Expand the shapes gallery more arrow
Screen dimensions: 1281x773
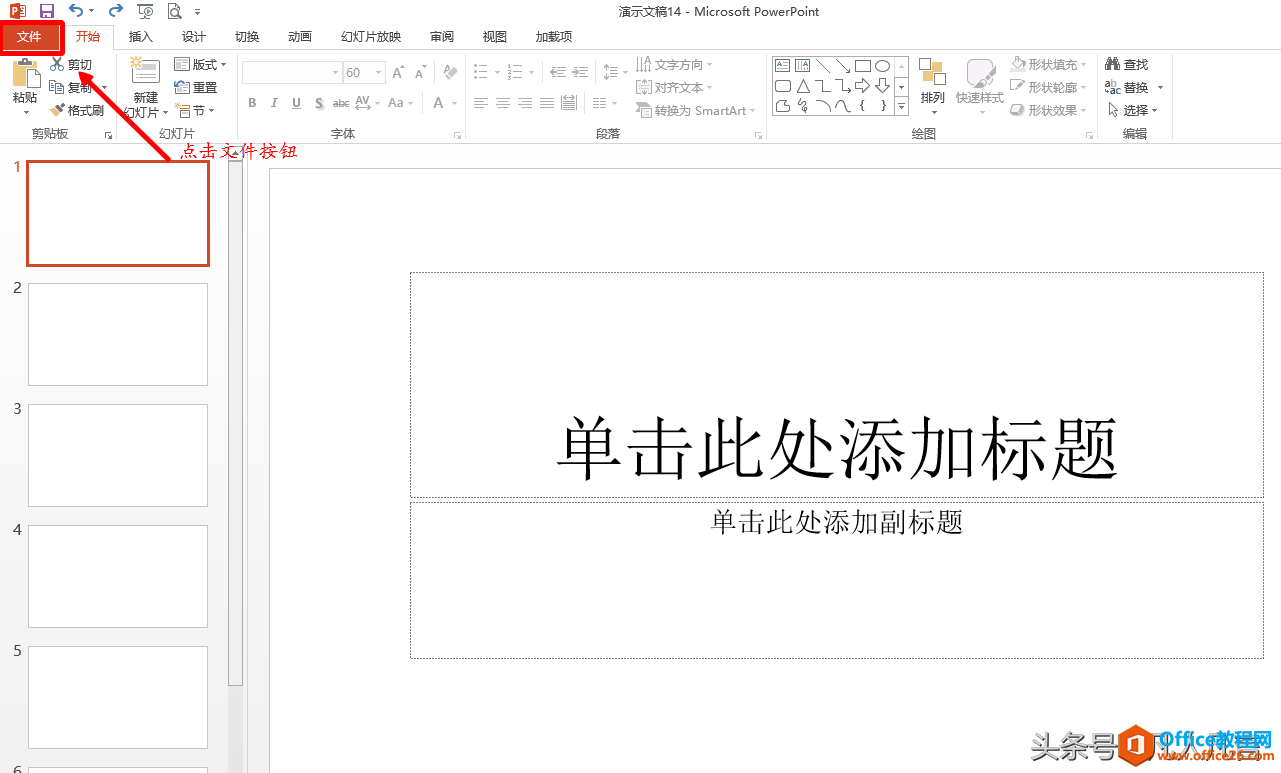[901, 105]
